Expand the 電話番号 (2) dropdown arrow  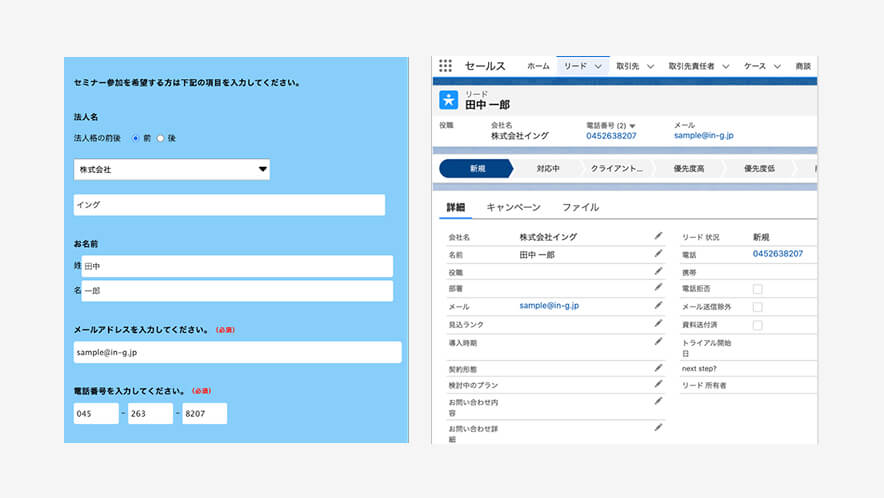coord(632,125)
